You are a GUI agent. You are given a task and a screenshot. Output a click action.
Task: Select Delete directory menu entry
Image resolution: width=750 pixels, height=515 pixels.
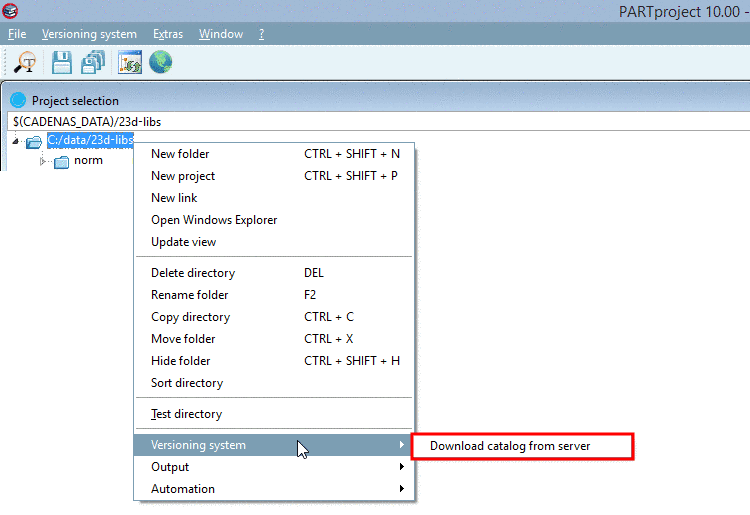[x=274, y=273]
